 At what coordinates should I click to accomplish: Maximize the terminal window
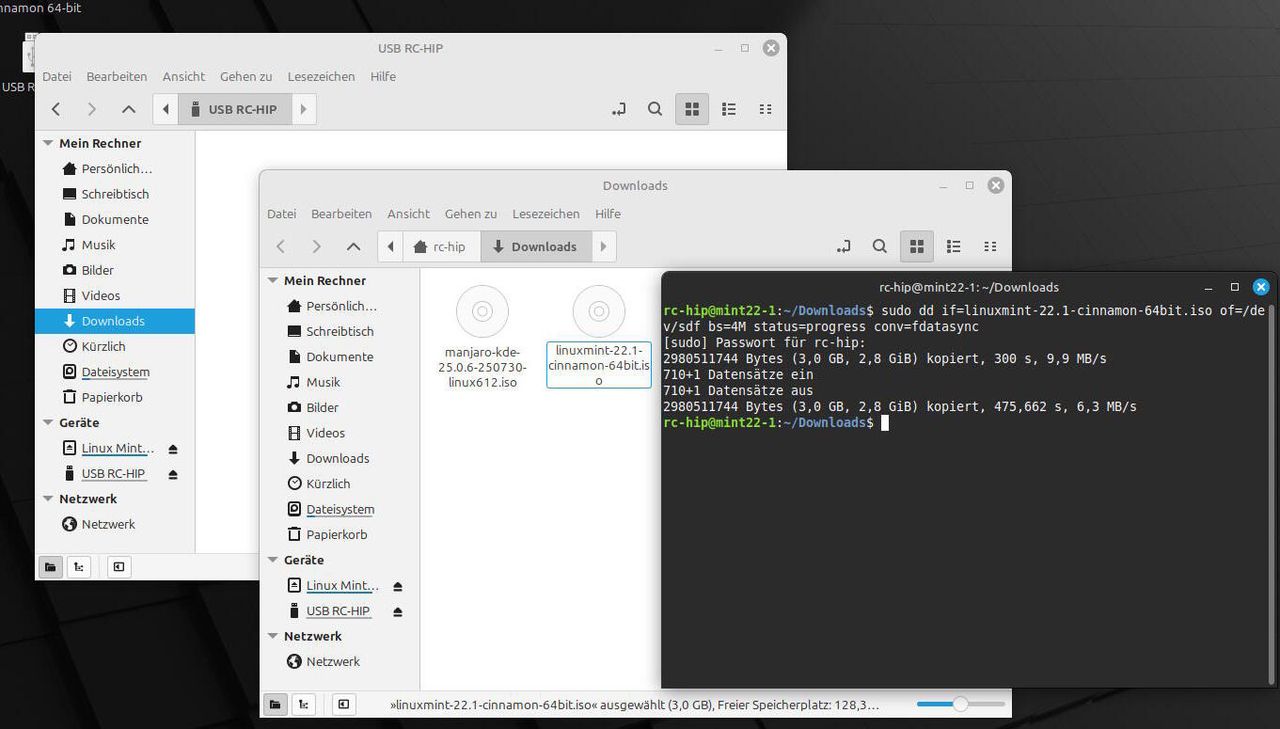[1234, 287]
